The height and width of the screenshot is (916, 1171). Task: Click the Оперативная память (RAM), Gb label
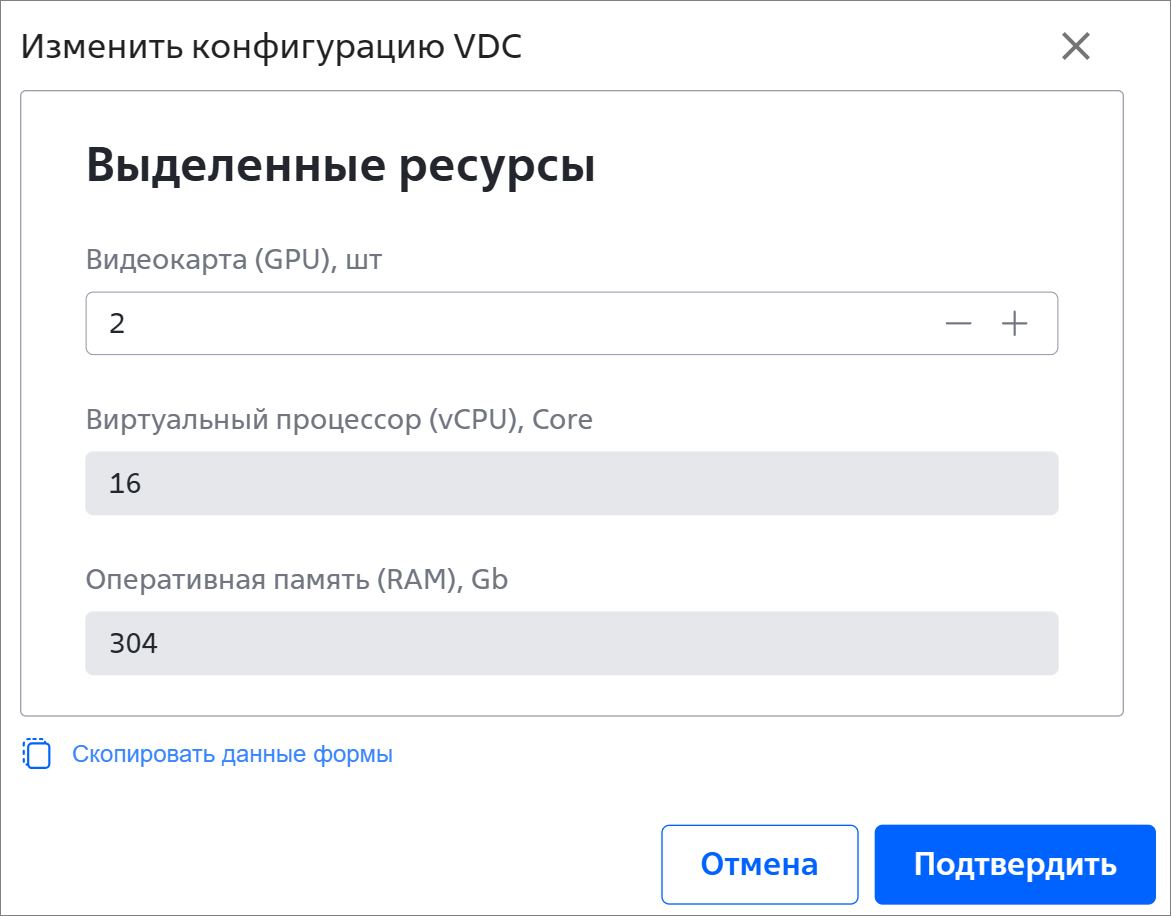pyautogui.click(x=296, y=579)
